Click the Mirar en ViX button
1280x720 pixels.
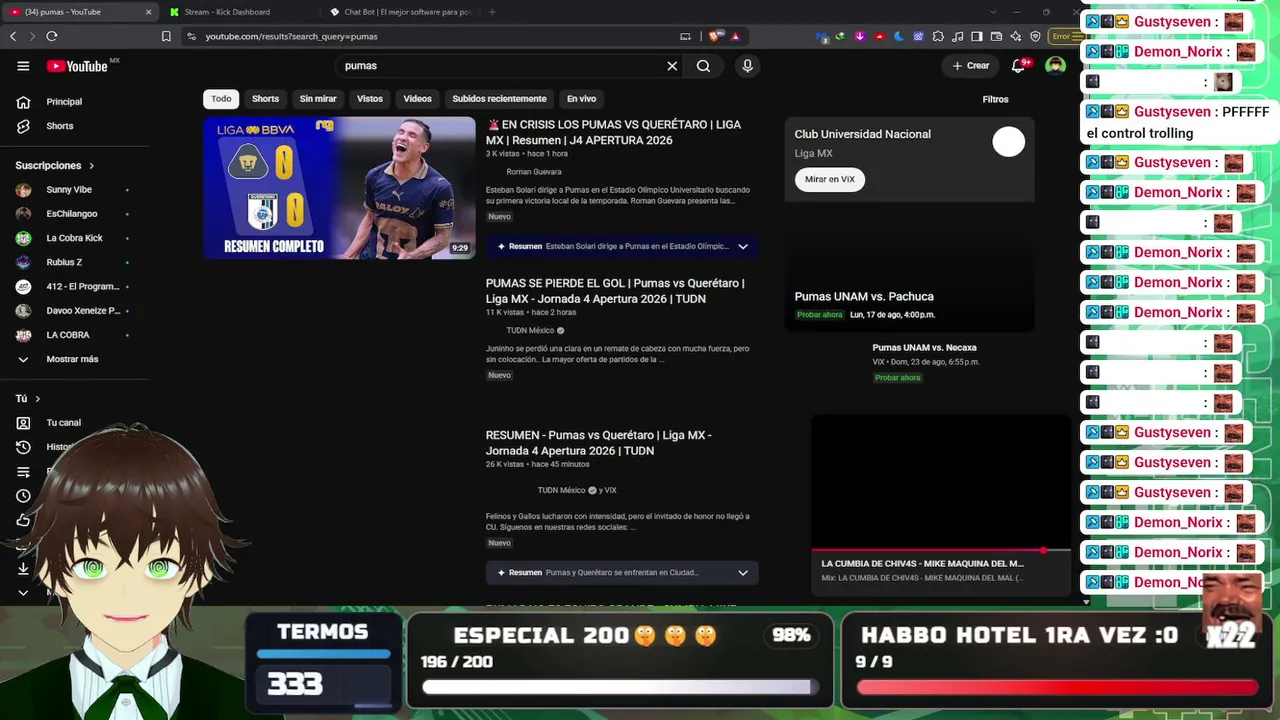pos(830,179)
